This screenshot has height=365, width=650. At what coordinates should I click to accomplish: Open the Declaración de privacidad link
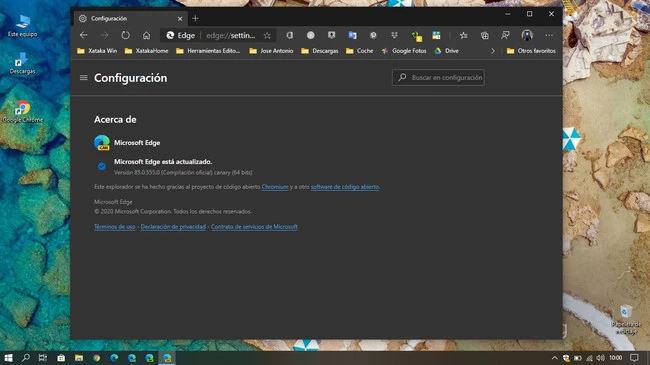coord(173,227)
